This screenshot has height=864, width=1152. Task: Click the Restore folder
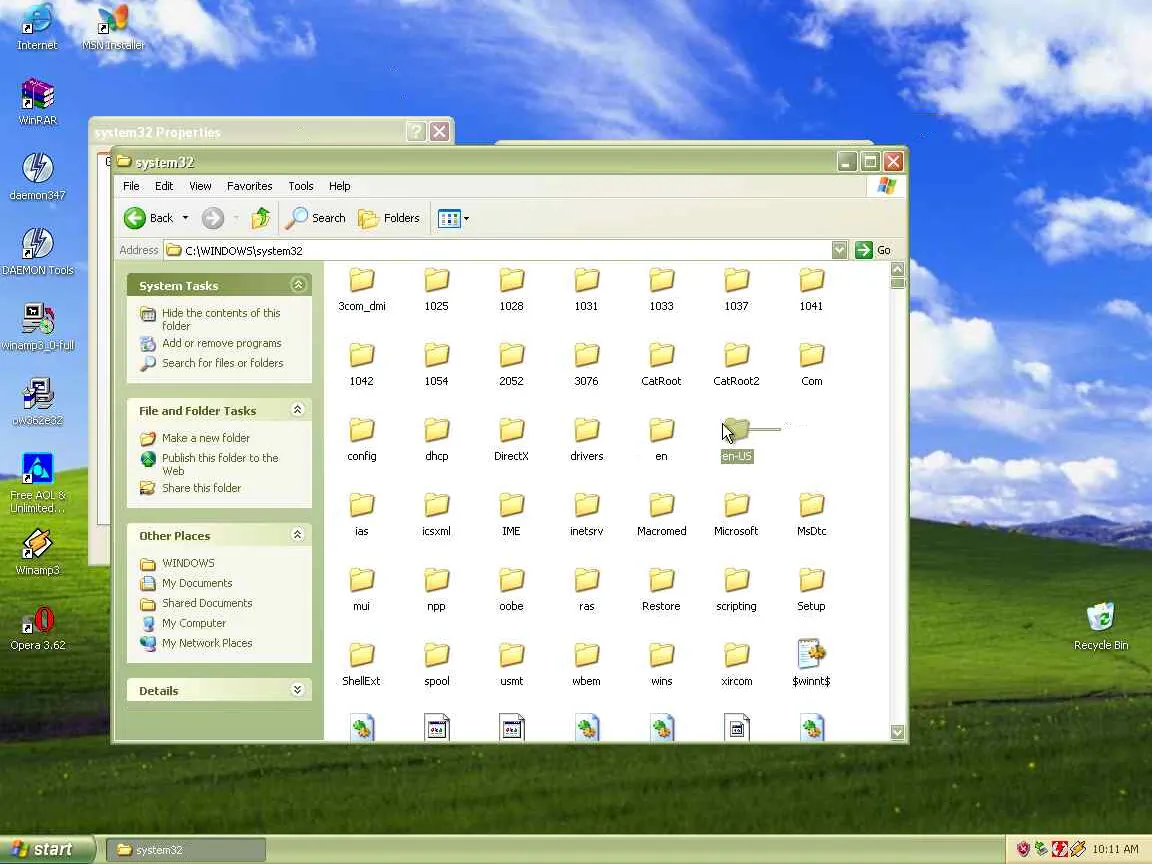pyautogui.click(x=661, y=589)
